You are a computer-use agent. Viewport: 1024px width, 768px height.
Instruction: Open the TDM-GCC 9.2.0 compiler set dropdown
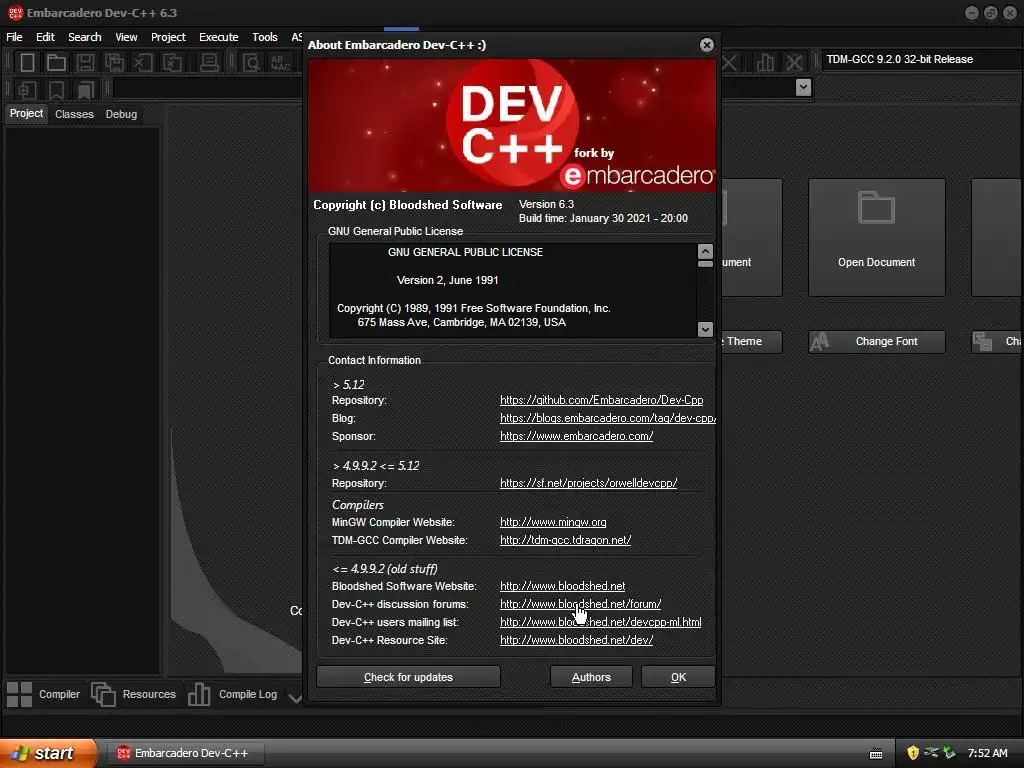click(x=921, y=59)
